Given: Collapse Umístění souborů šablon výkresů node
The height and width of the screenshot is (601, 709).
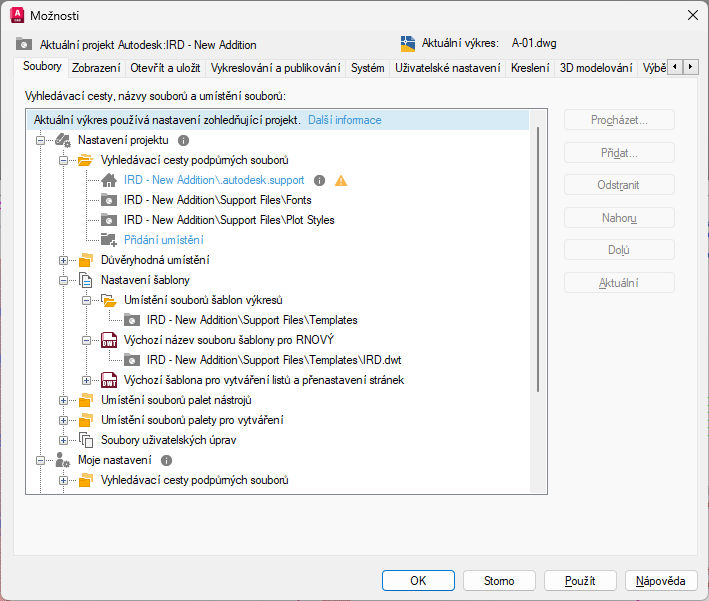Looking at the screenshot, I should pyautogui.click(x=86, y=300).
